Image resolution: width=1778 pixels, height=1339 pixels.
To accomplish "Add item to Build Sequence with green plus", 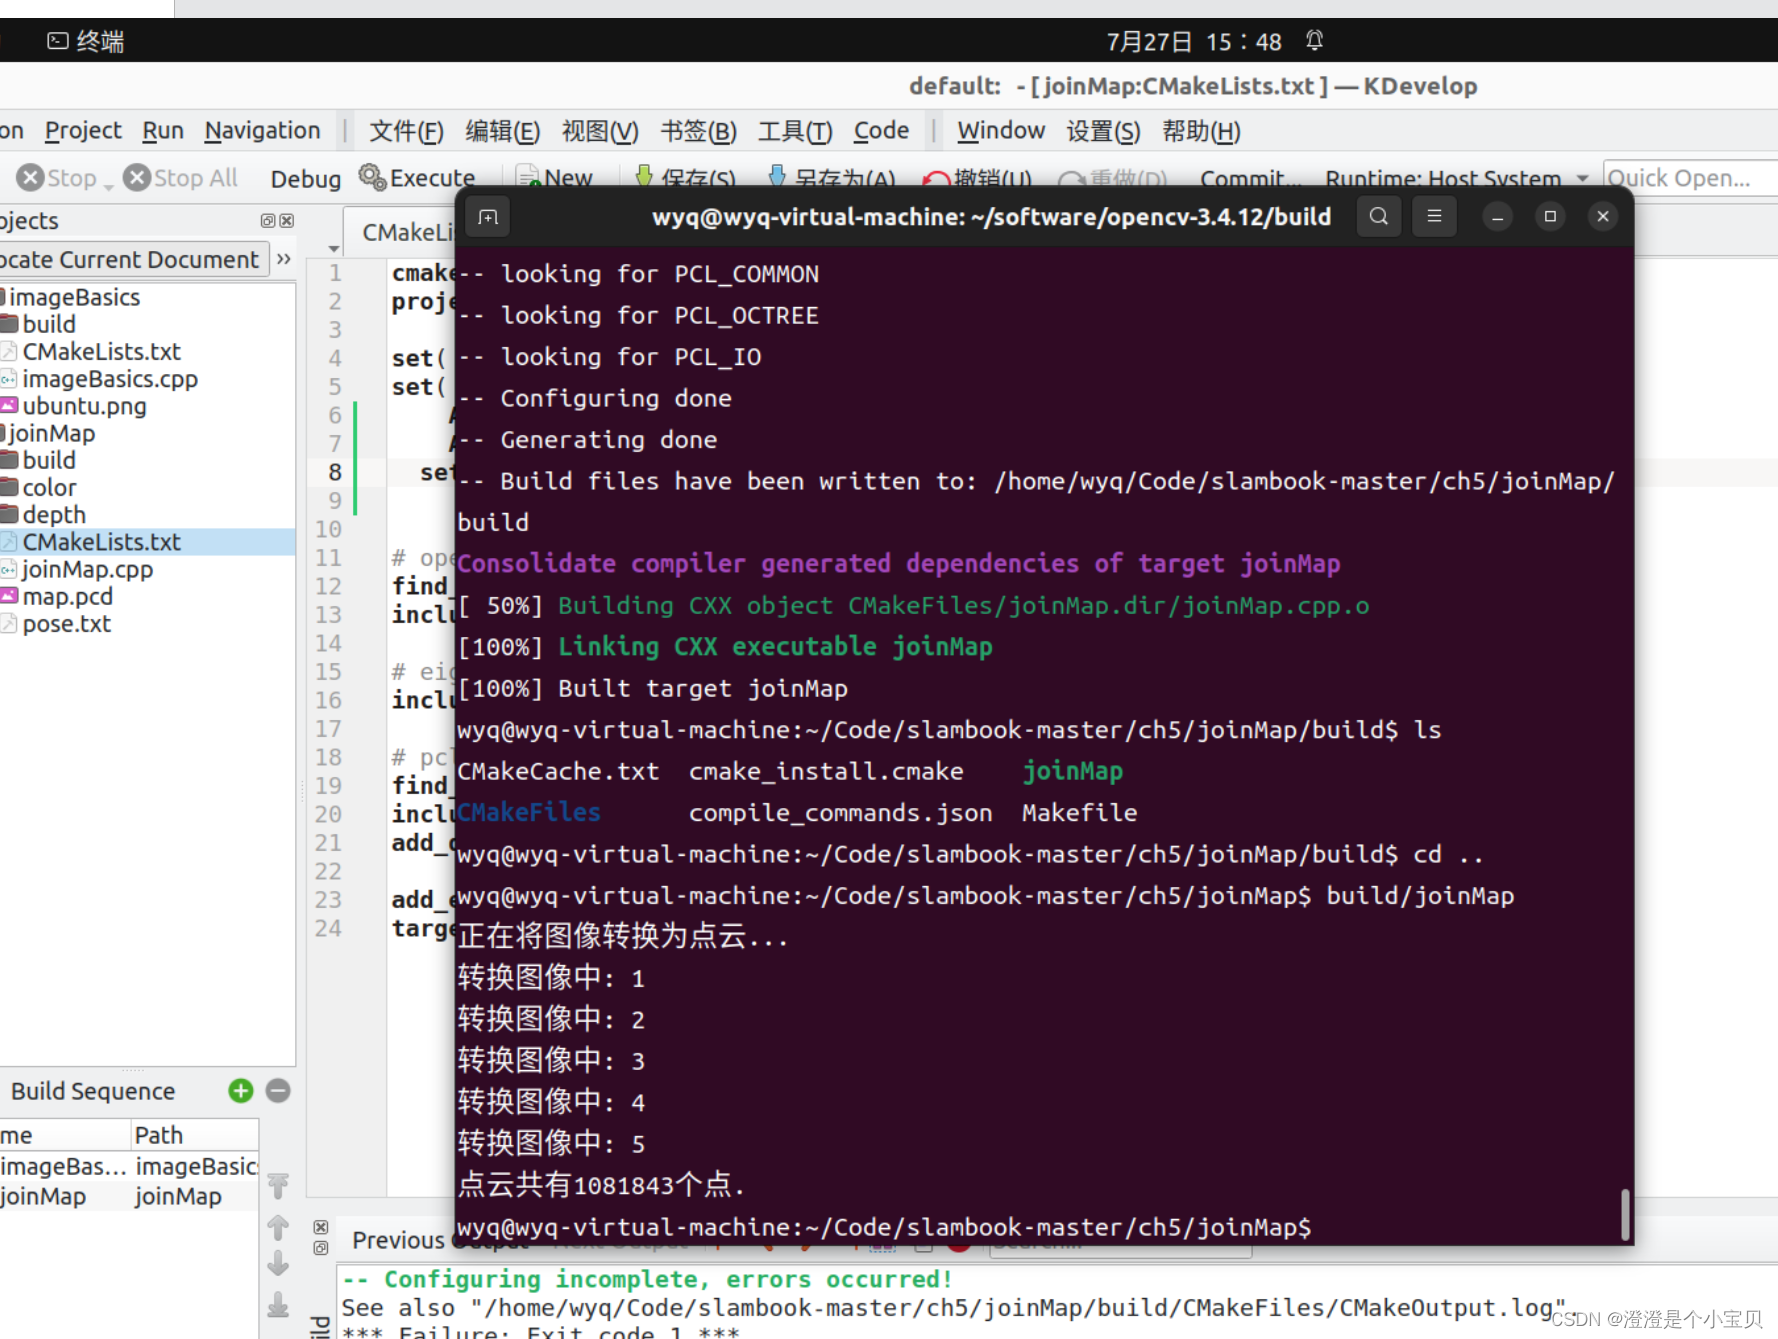I will tap(241, 1091).
